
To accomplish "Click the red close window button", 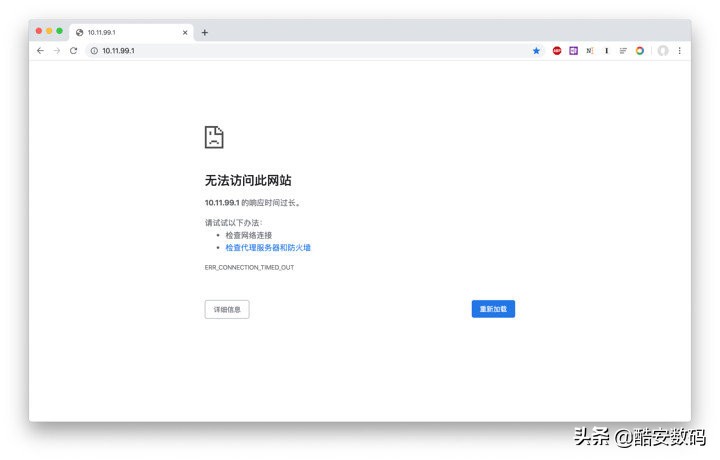I will 39,31.
